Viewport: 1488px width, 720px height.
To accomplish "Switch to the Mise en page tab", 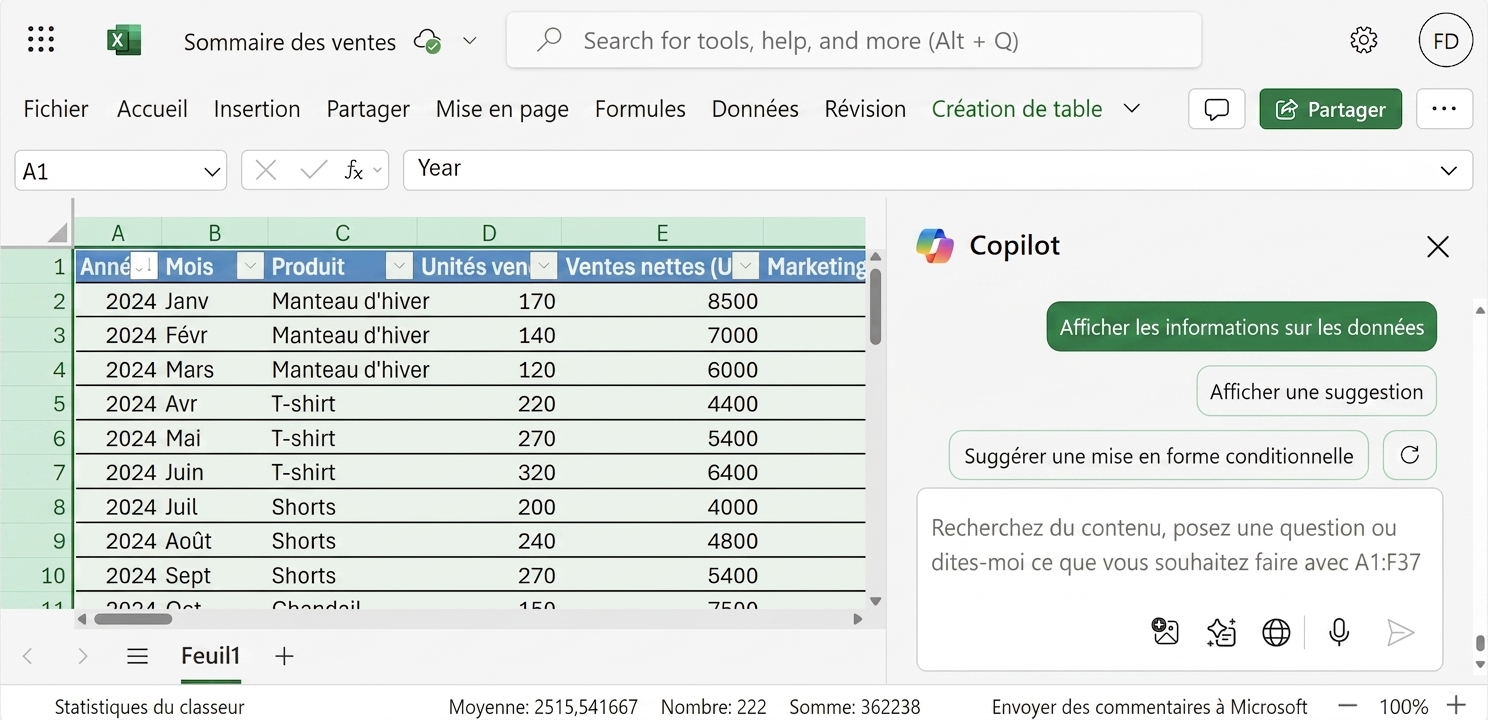I will pyautogui.click(x=502, y=109).
